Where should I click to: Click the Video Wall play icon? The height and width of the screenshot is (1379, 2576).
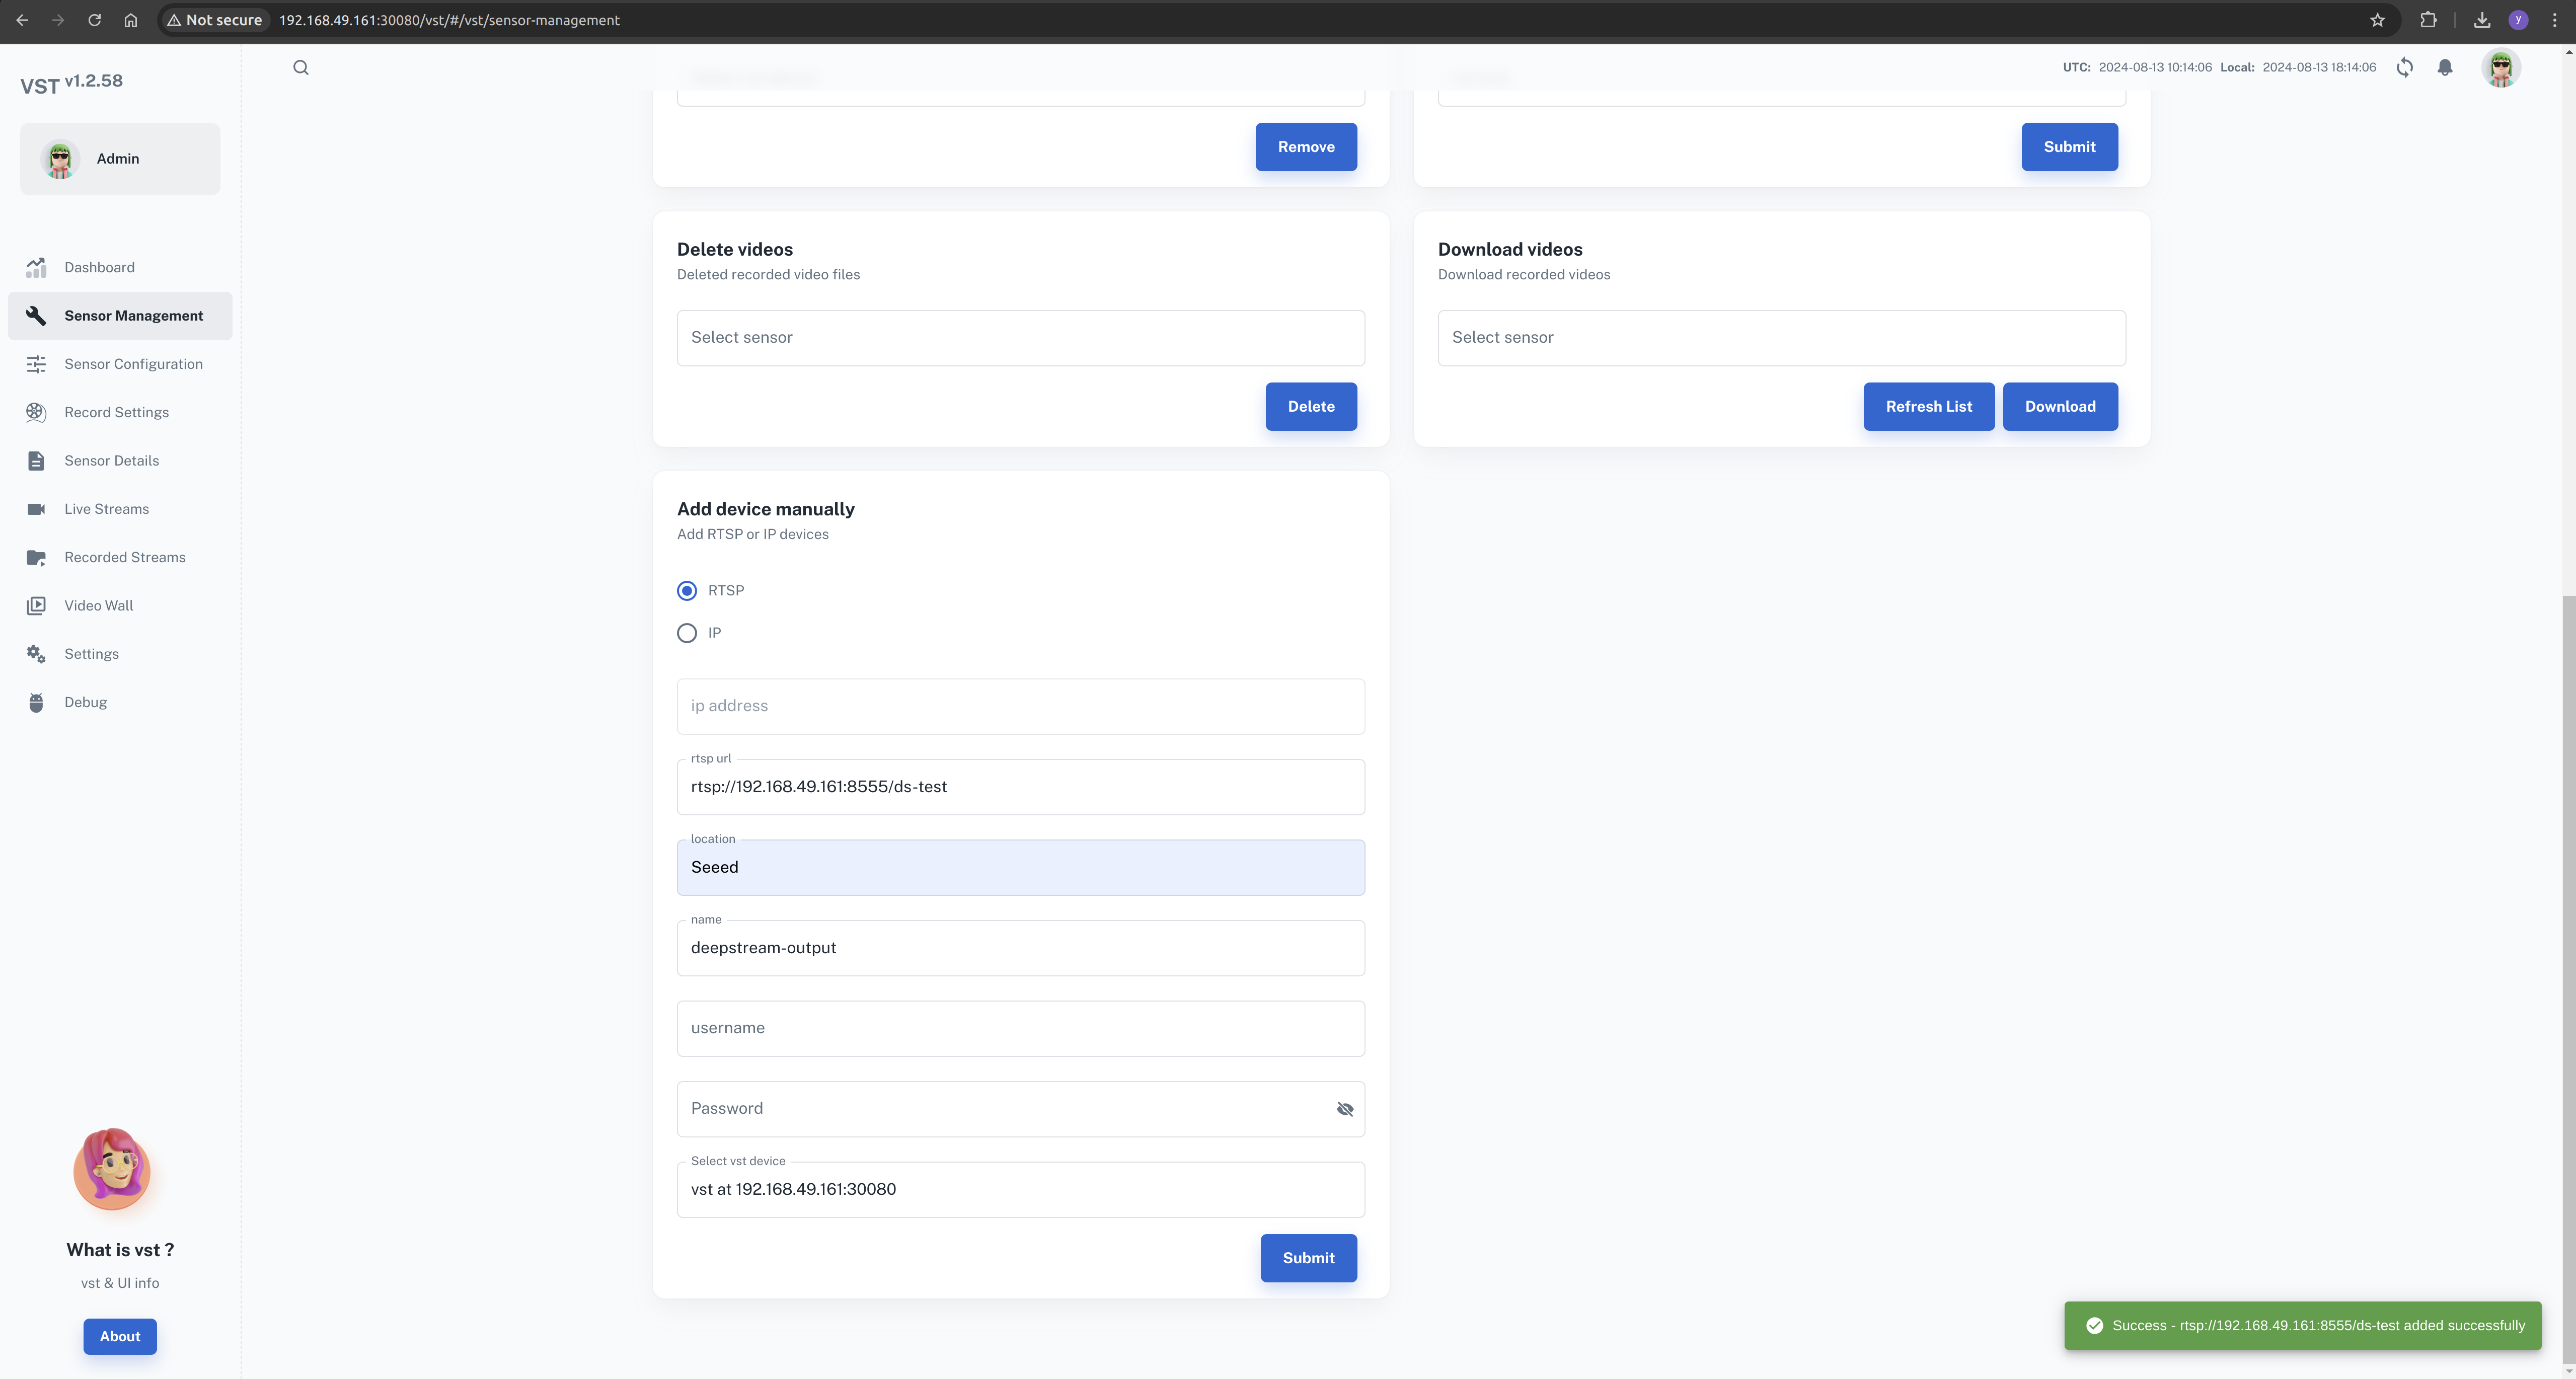tap(36, 606)
